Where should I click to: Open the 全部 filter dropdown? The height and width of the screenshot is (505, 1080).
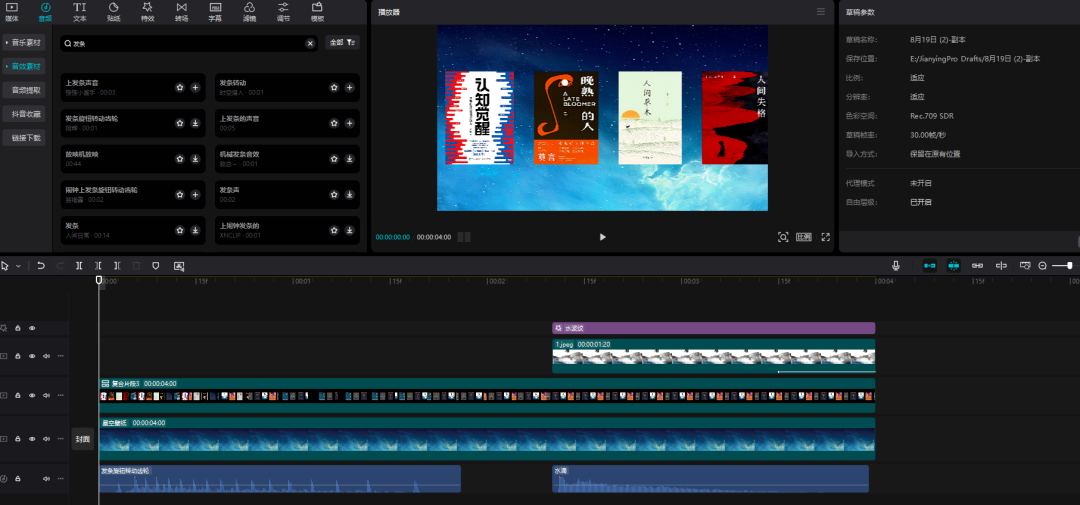coord(342,43)
